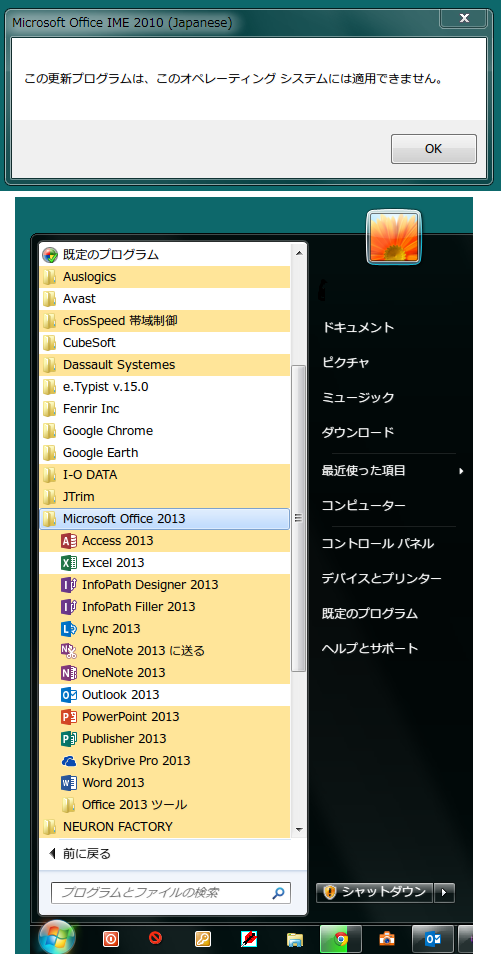This screenshot has height=955, width=501.
Task: Click the Windows Start orb
Action: click(x=57, y=937)
